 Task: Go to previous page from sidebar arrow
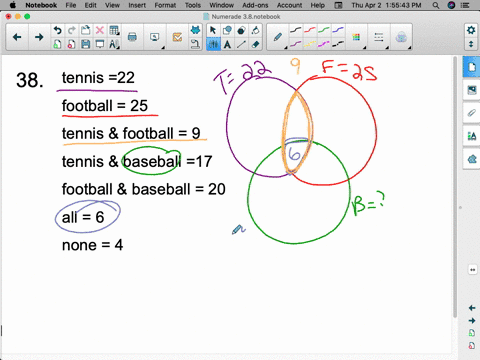(472, 308)
